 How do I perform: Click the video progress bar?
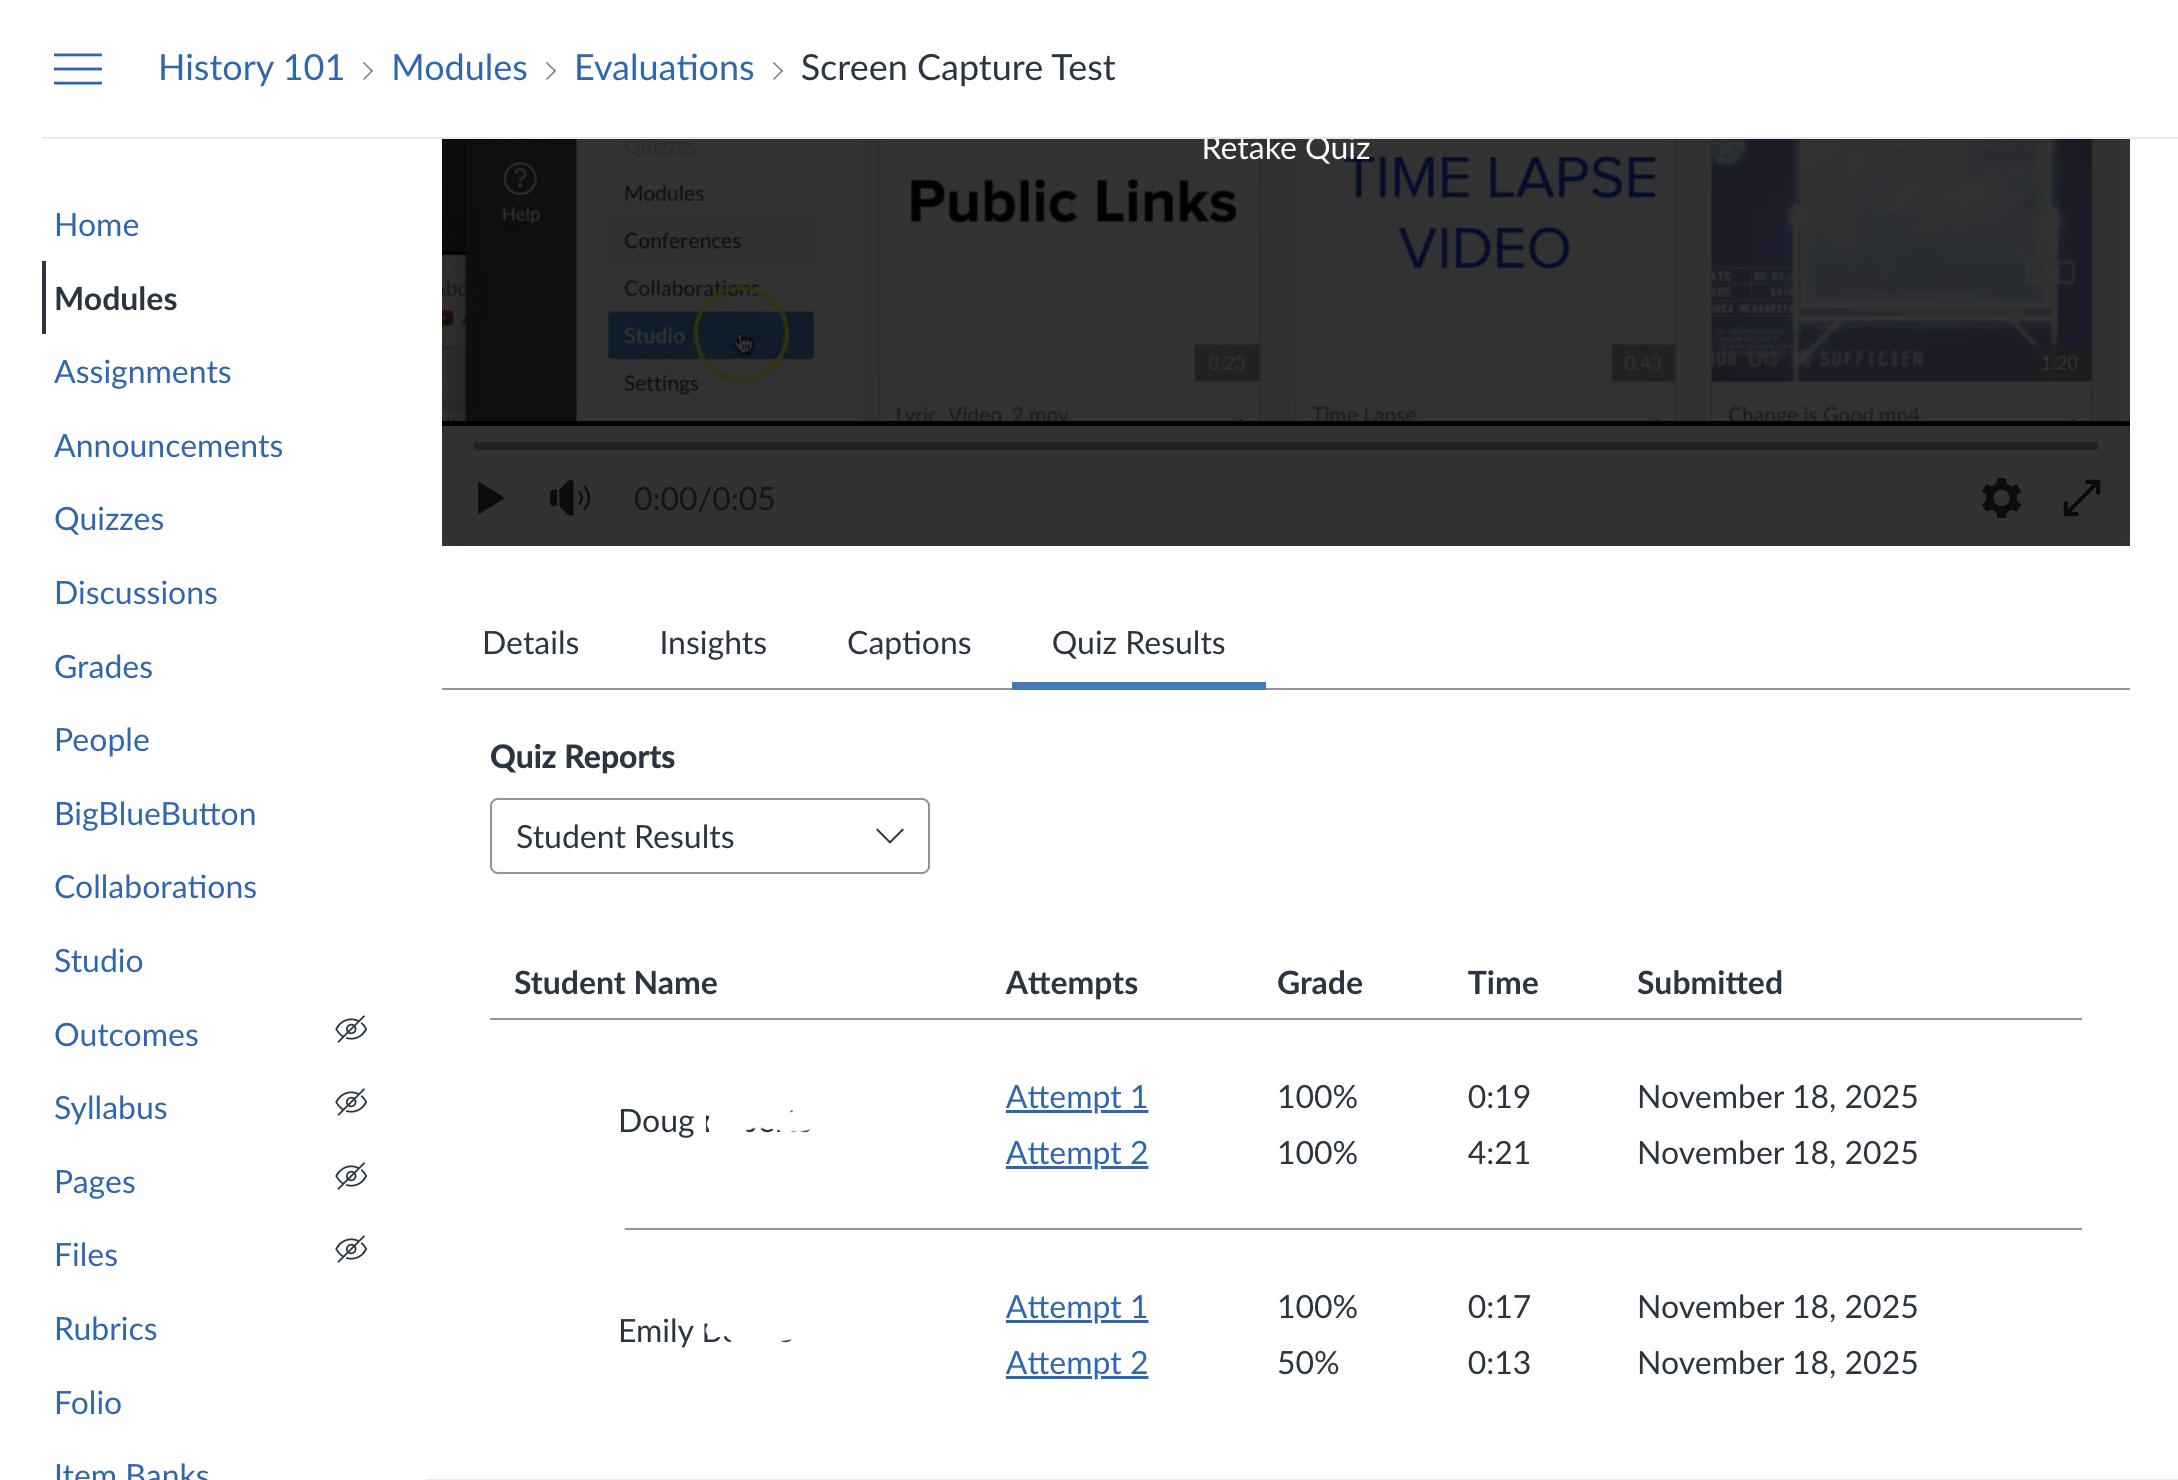tap(1285, 446)
